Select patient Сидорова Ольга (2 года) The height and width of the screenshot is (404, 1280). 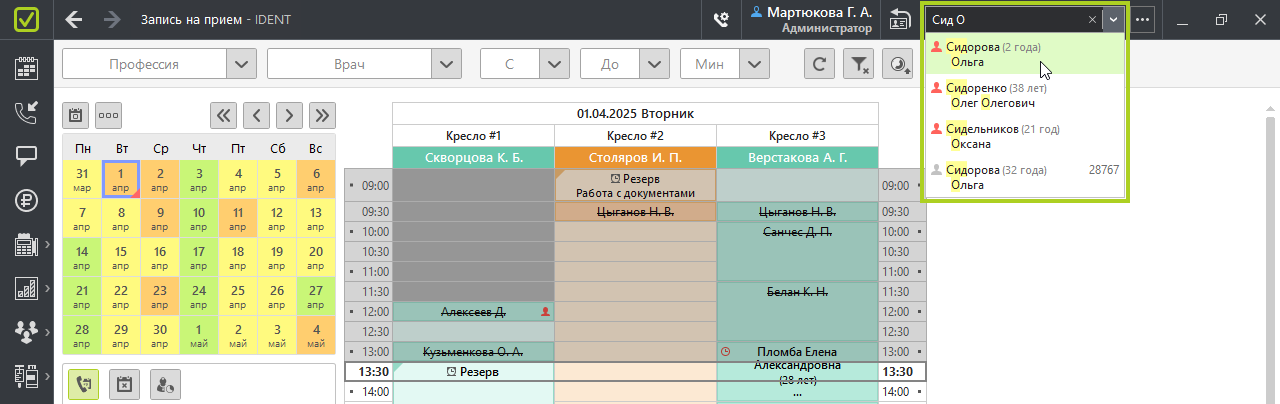[1025, 54]
